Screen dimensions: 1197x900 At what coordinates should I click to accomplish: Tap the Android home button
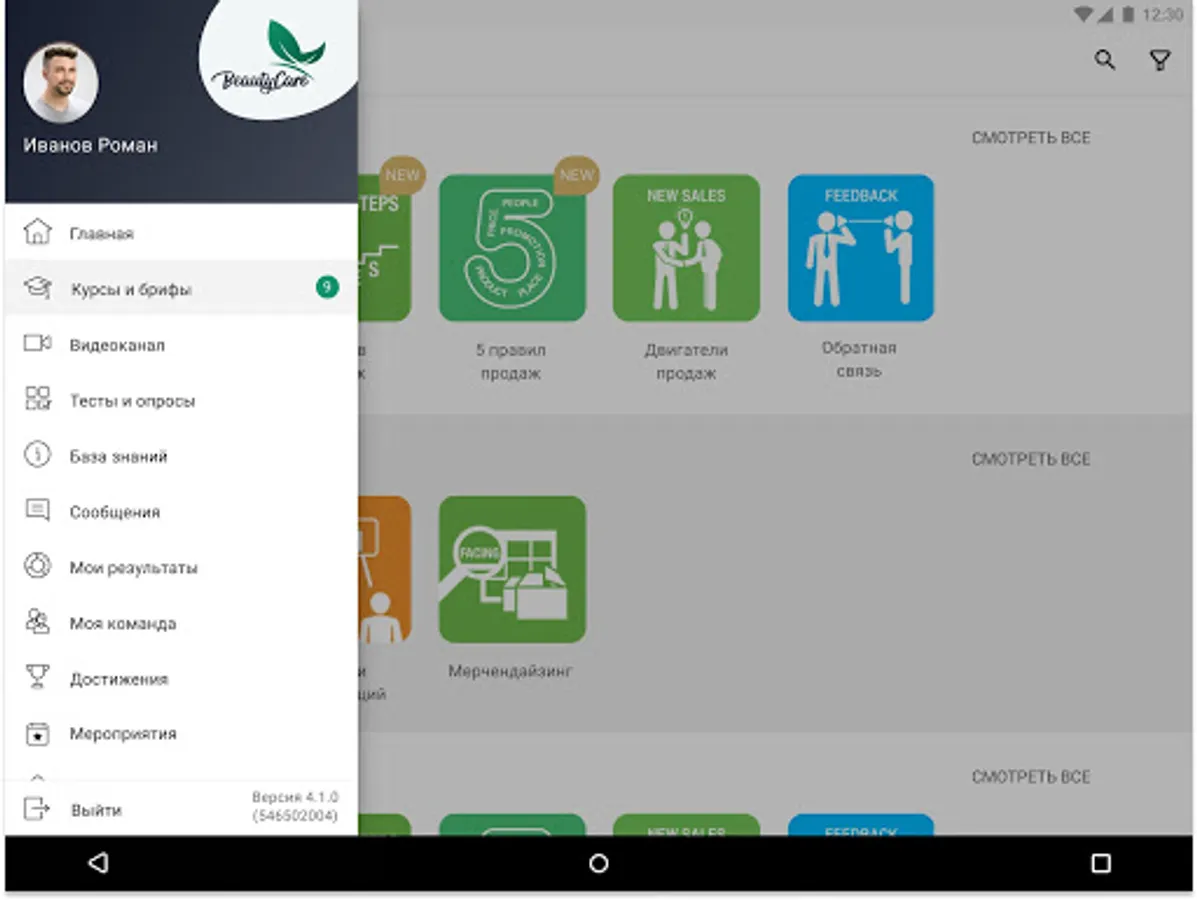(598, 863)
